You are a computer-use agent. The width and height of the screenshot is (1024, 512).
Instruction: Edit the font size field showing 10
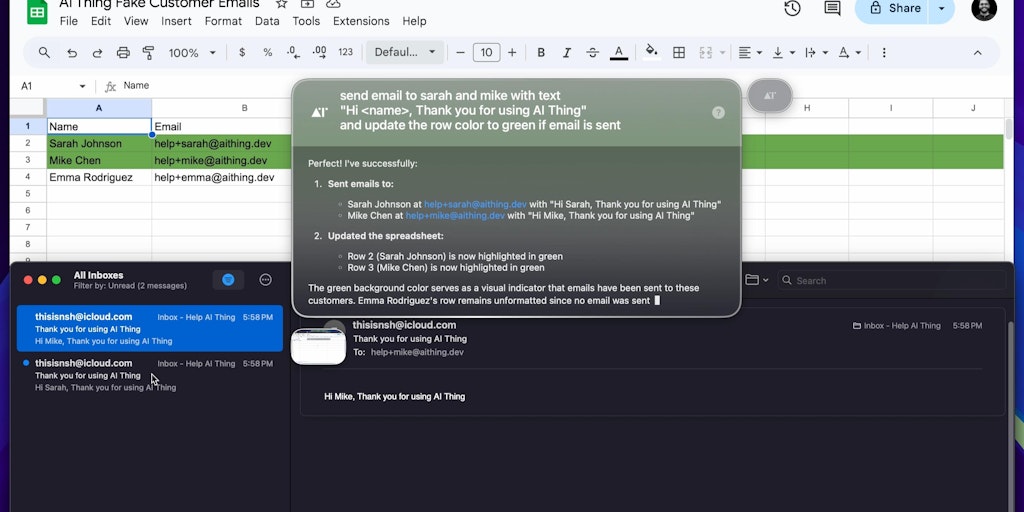[x=487, y=53]
